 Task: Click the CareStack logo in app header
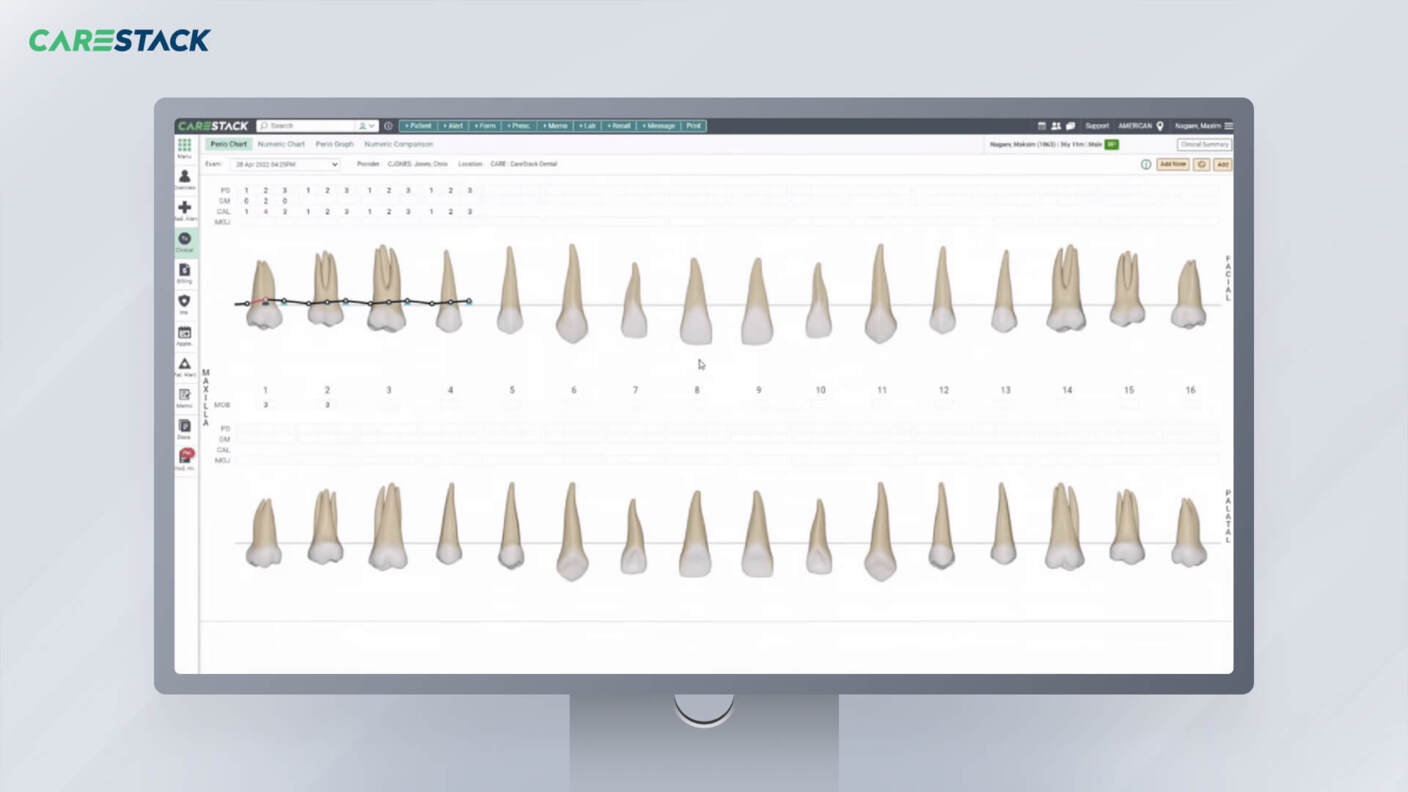[213, 126]
